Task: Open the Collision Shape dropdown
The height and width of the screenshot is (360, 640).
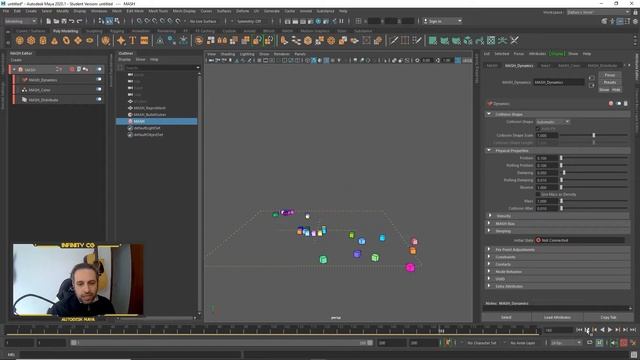Action: tap(553, 122)
